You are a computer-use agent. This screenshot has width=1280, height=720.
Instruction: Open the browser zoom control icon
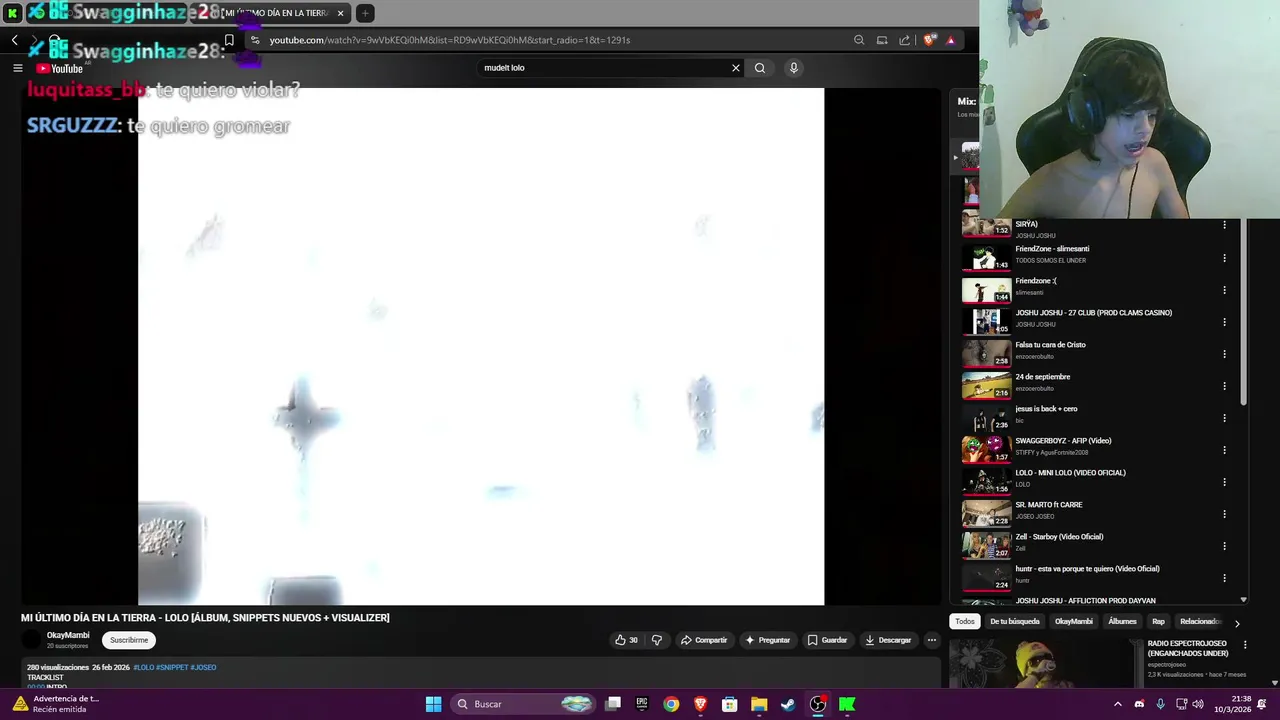tap(859, 40)
